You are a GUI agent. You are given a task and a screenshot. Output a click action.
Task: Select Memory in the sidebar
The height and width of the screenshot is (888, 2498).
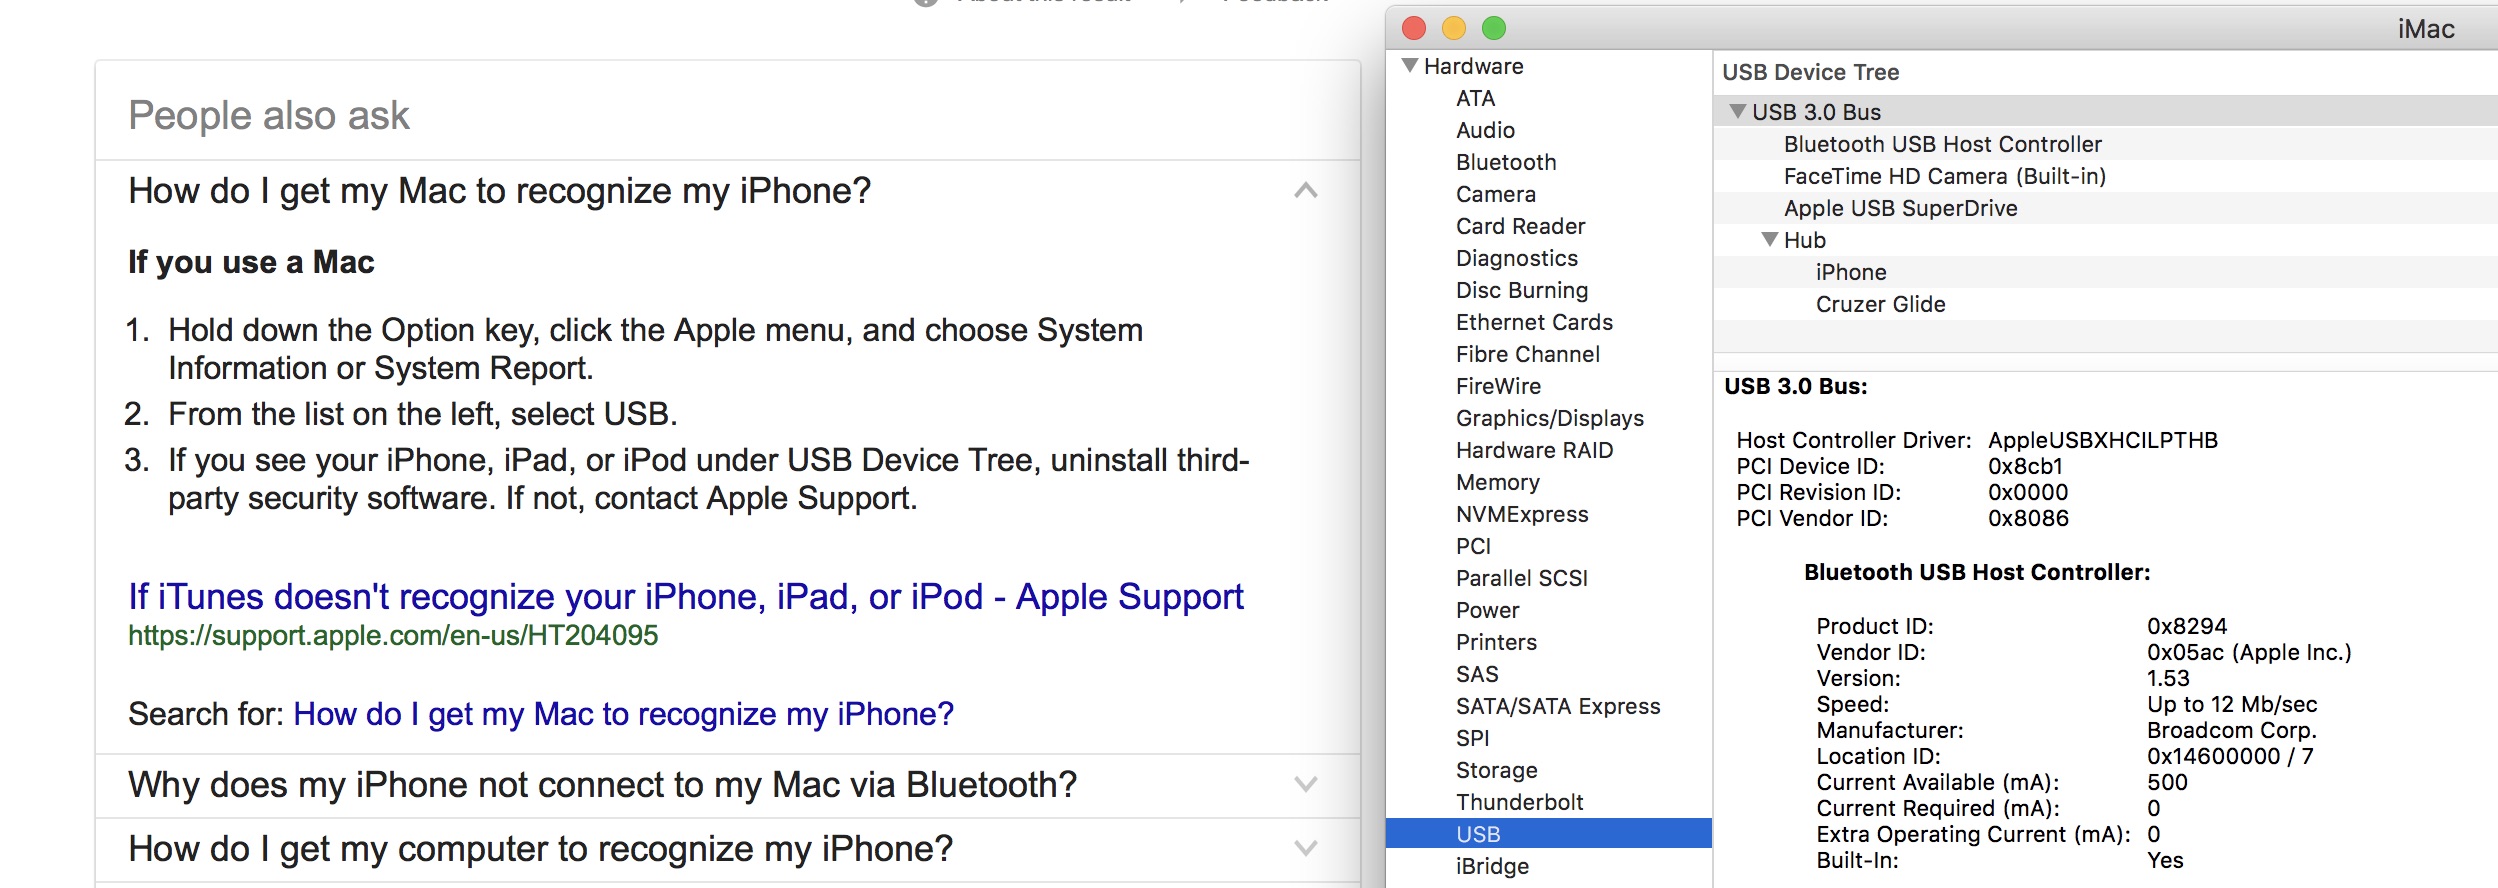pos(1498,482)
